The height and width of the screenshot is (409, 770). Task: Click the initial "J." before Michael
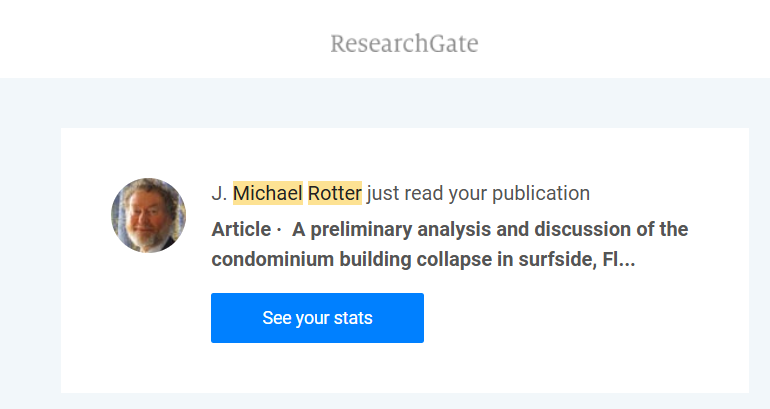click(220, 193)
